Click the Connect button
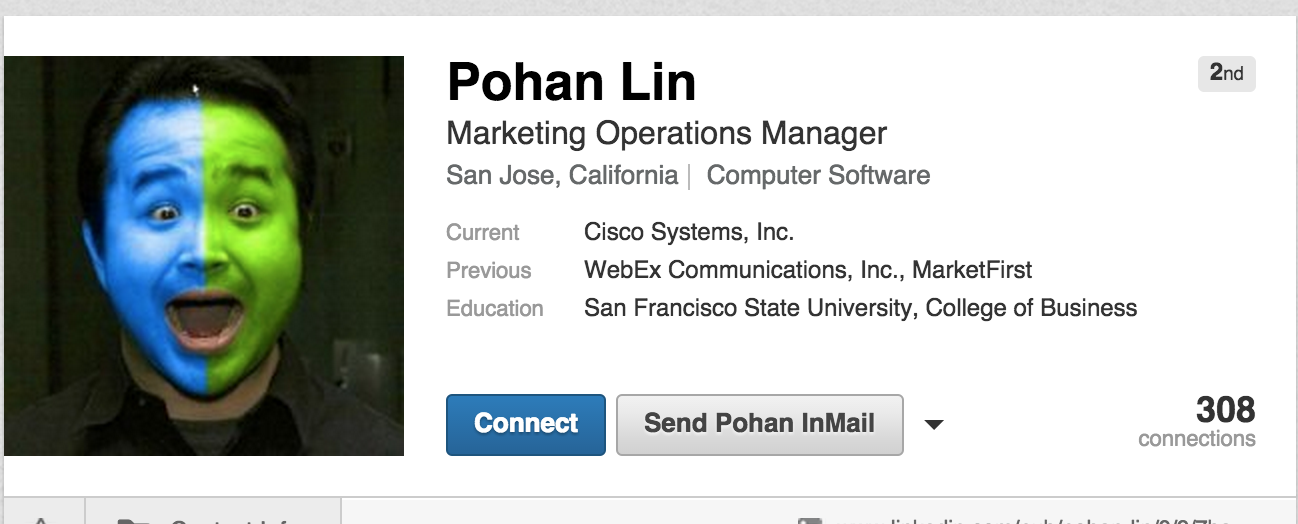 click(526, 424)
